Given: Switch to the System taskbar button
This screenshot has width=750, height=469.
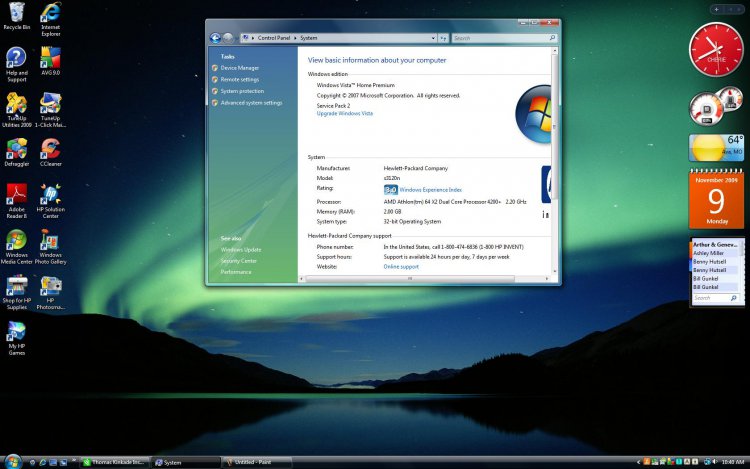Looking at the screenshot, I should click(x=187, y=462).
